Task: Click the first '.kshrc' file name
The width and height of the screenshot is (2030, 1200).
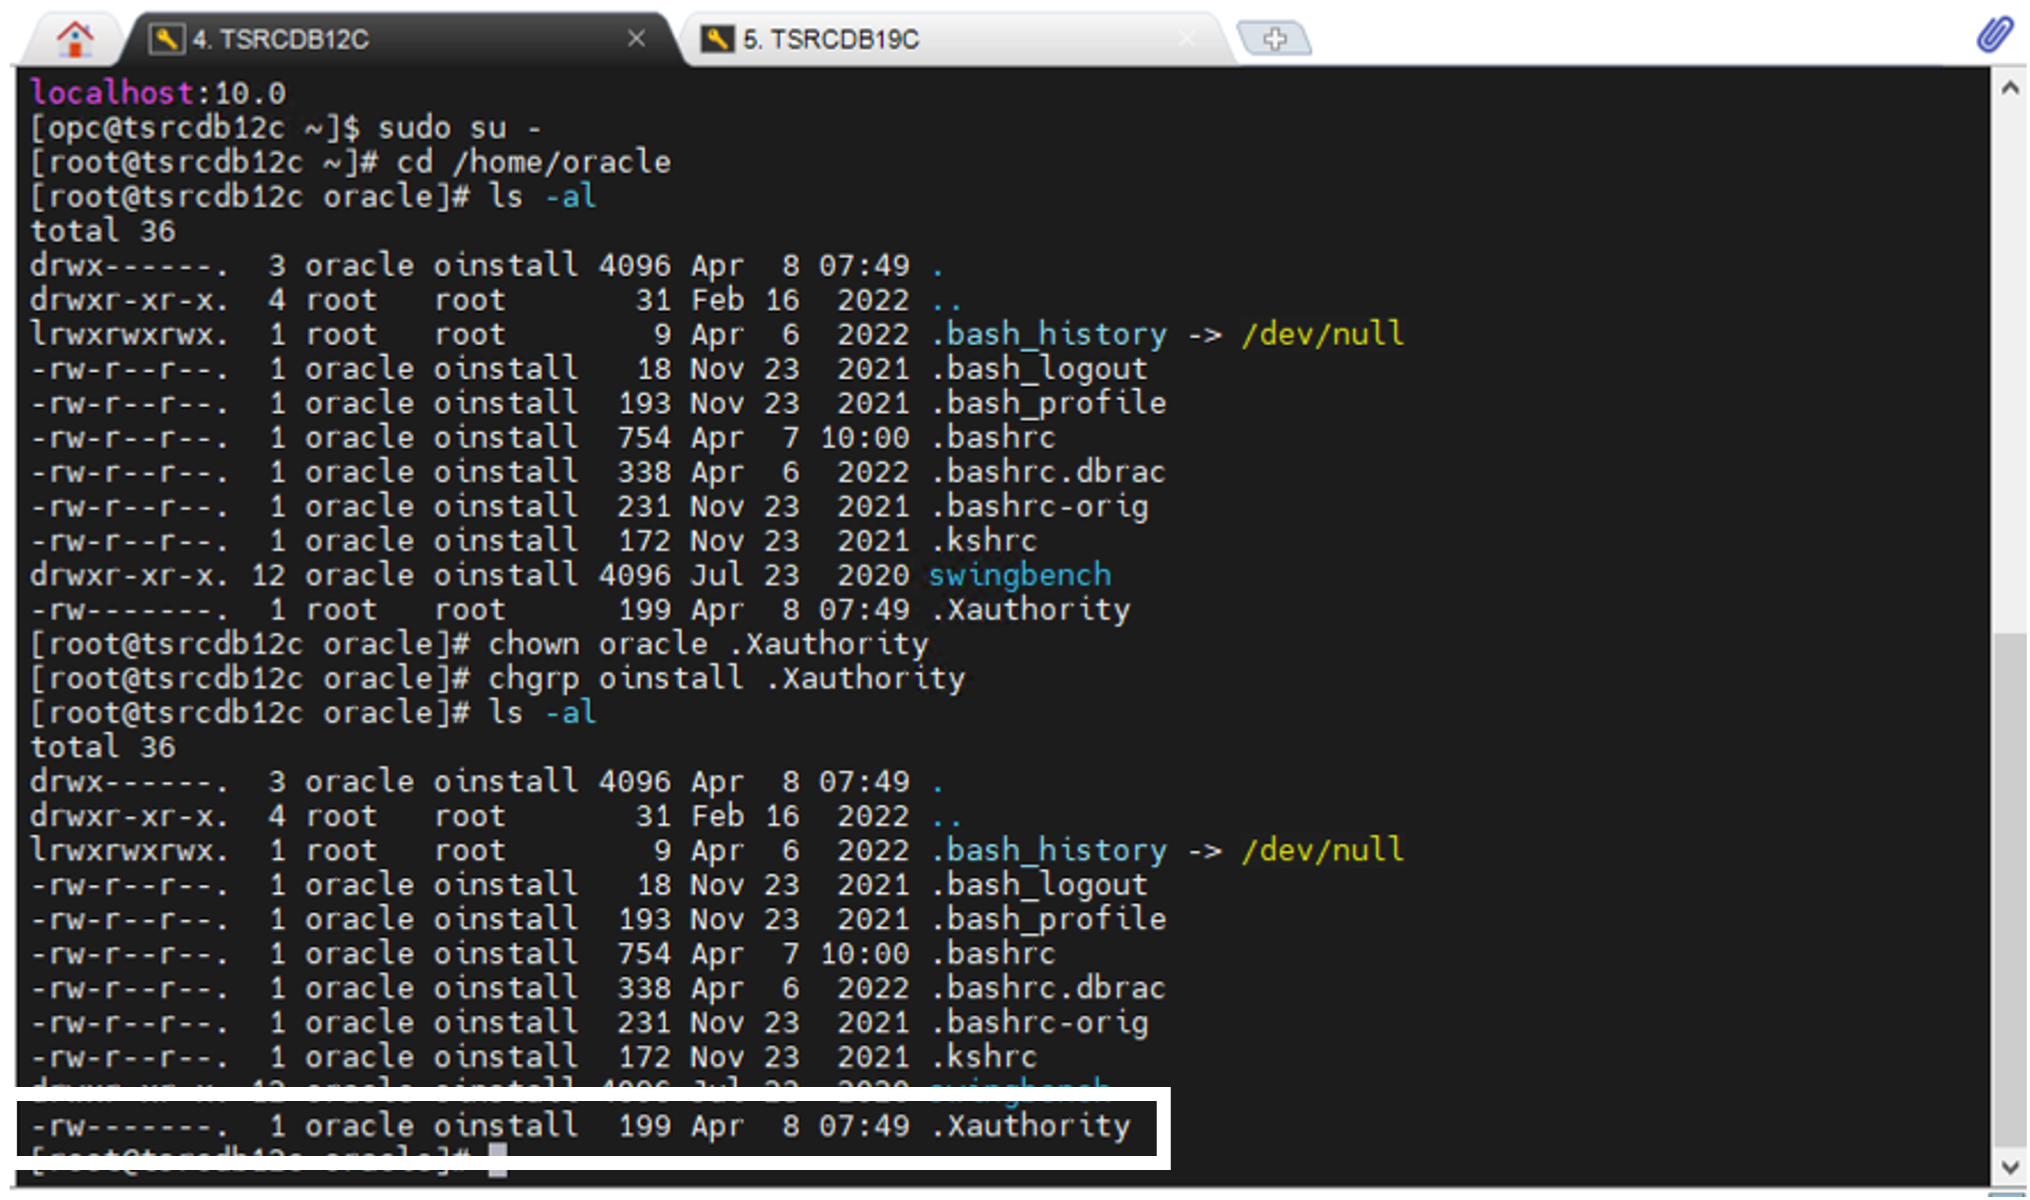Action: 984,541
